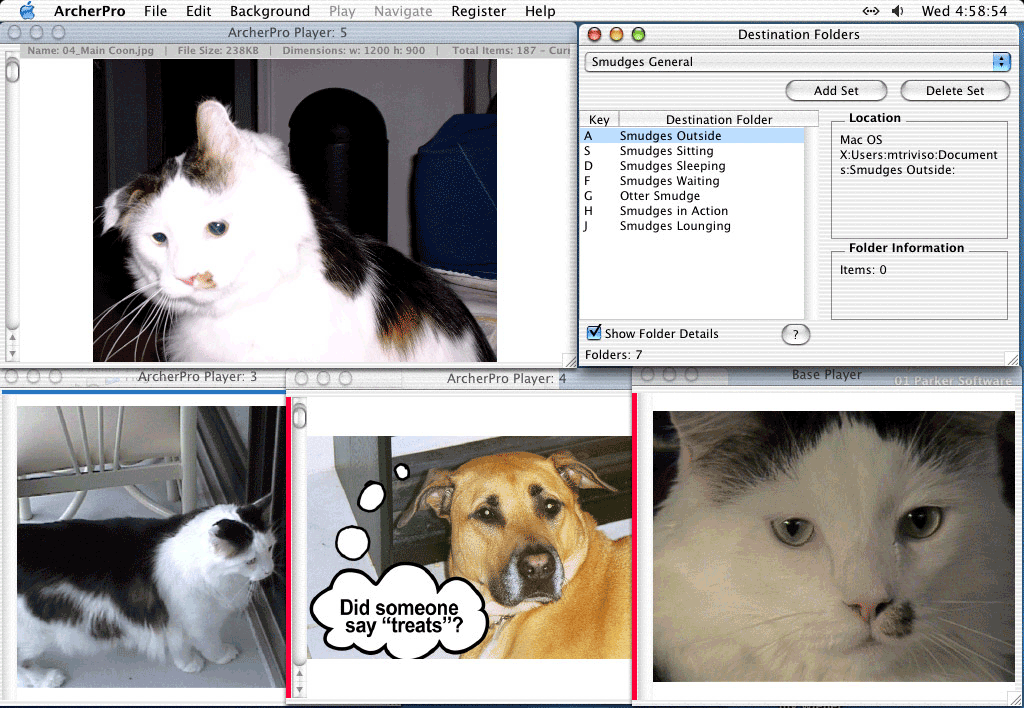Click the Location path text
This screenshot has height=708, width=1024.
[918, 155]
